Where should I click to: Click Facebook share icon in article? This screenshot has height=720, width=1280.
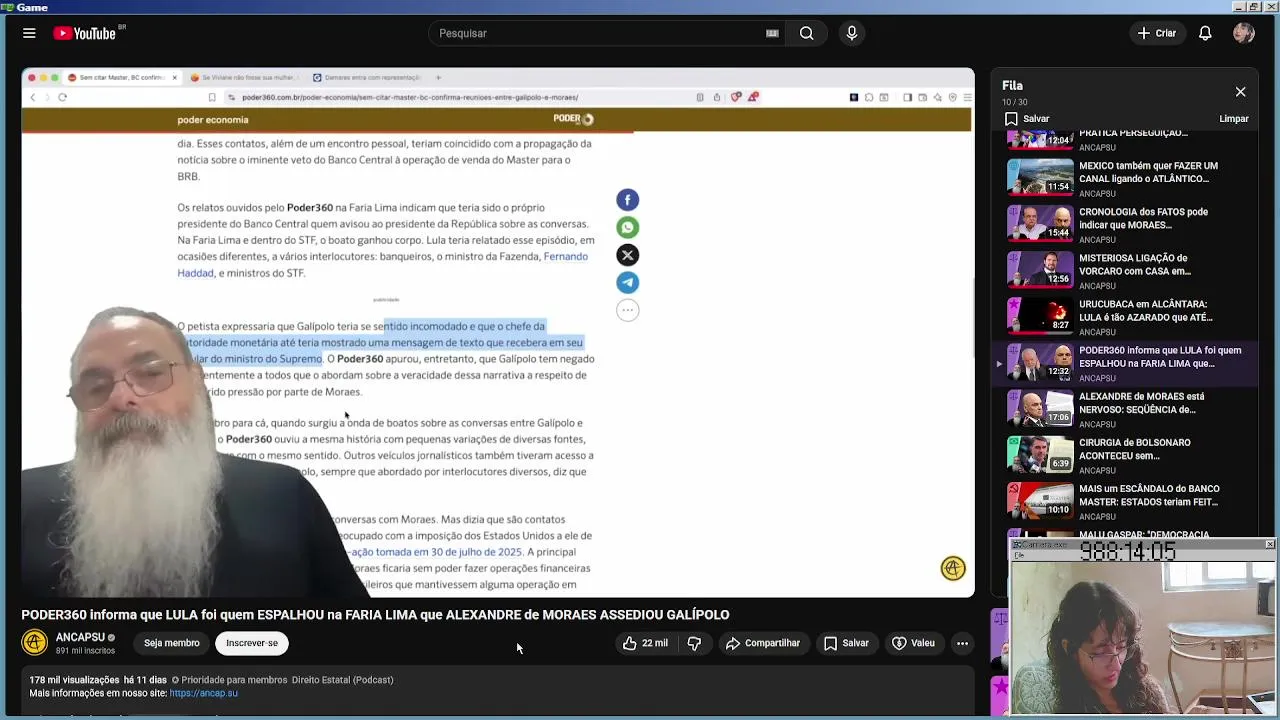click(627, 200)
